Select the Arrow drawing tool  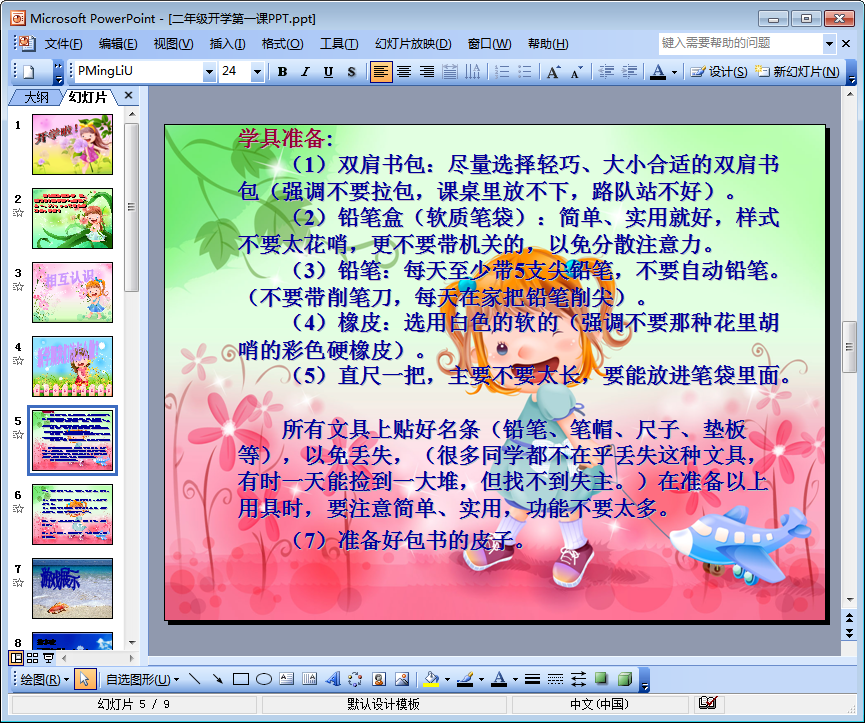coord(217,679)
